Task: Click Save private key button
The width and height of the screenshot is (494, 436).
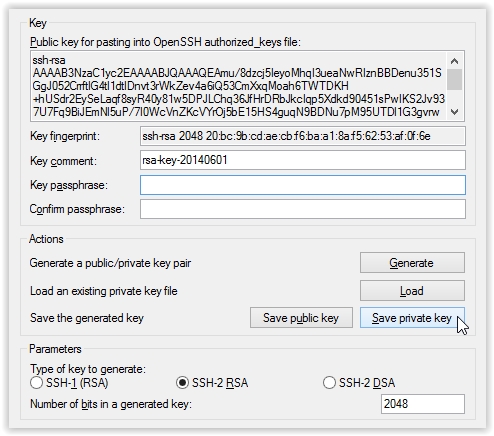Action: [x=412, y=318]
